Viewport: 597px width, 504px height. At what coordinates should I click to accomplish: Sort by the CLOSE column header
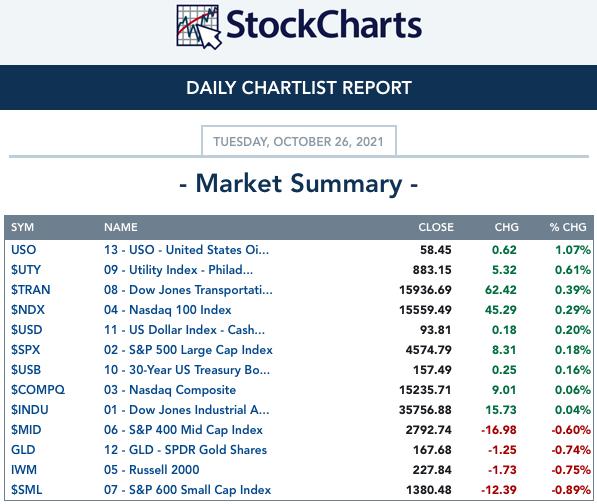pos(436,227)
